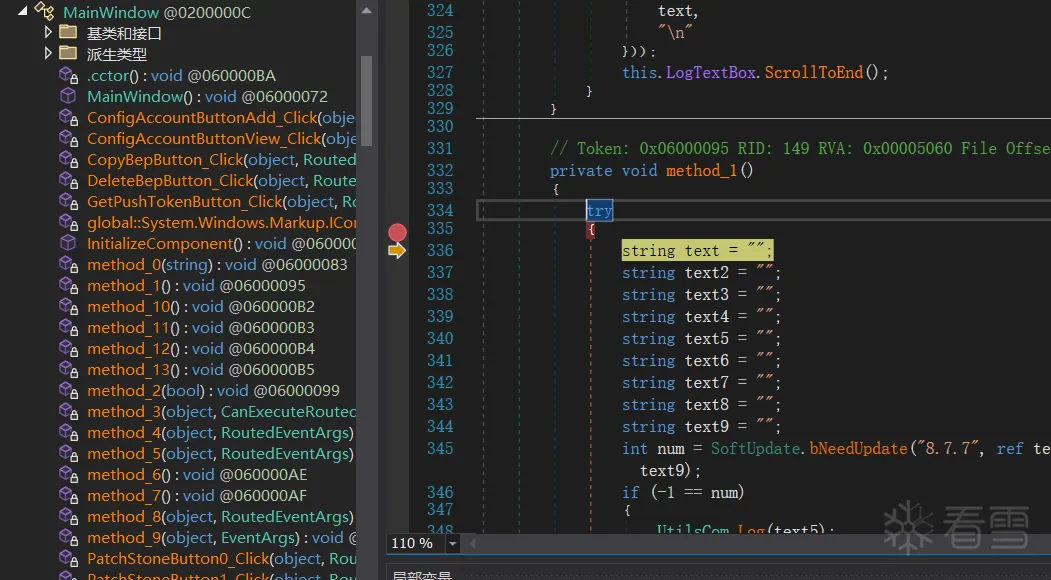1051x580 pixels.
Task: Click the 派生类型 folder icon
Action: point(68,53)
